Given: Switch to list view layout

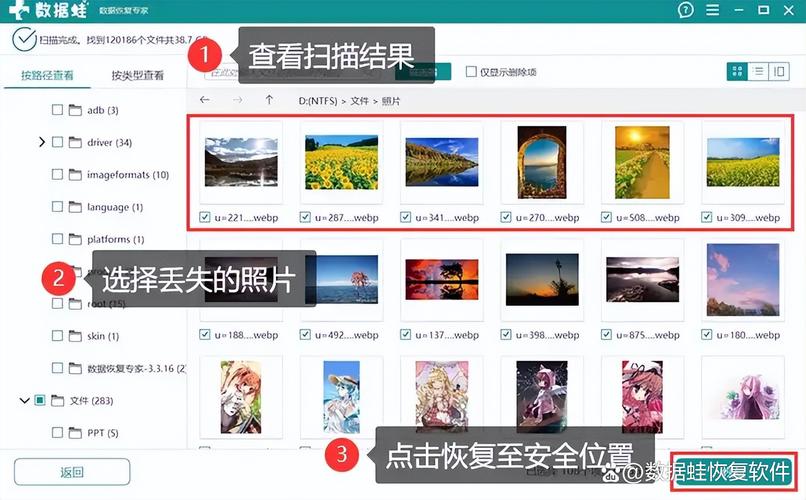Looking at the screenshot, I should (x=758, y=72).
